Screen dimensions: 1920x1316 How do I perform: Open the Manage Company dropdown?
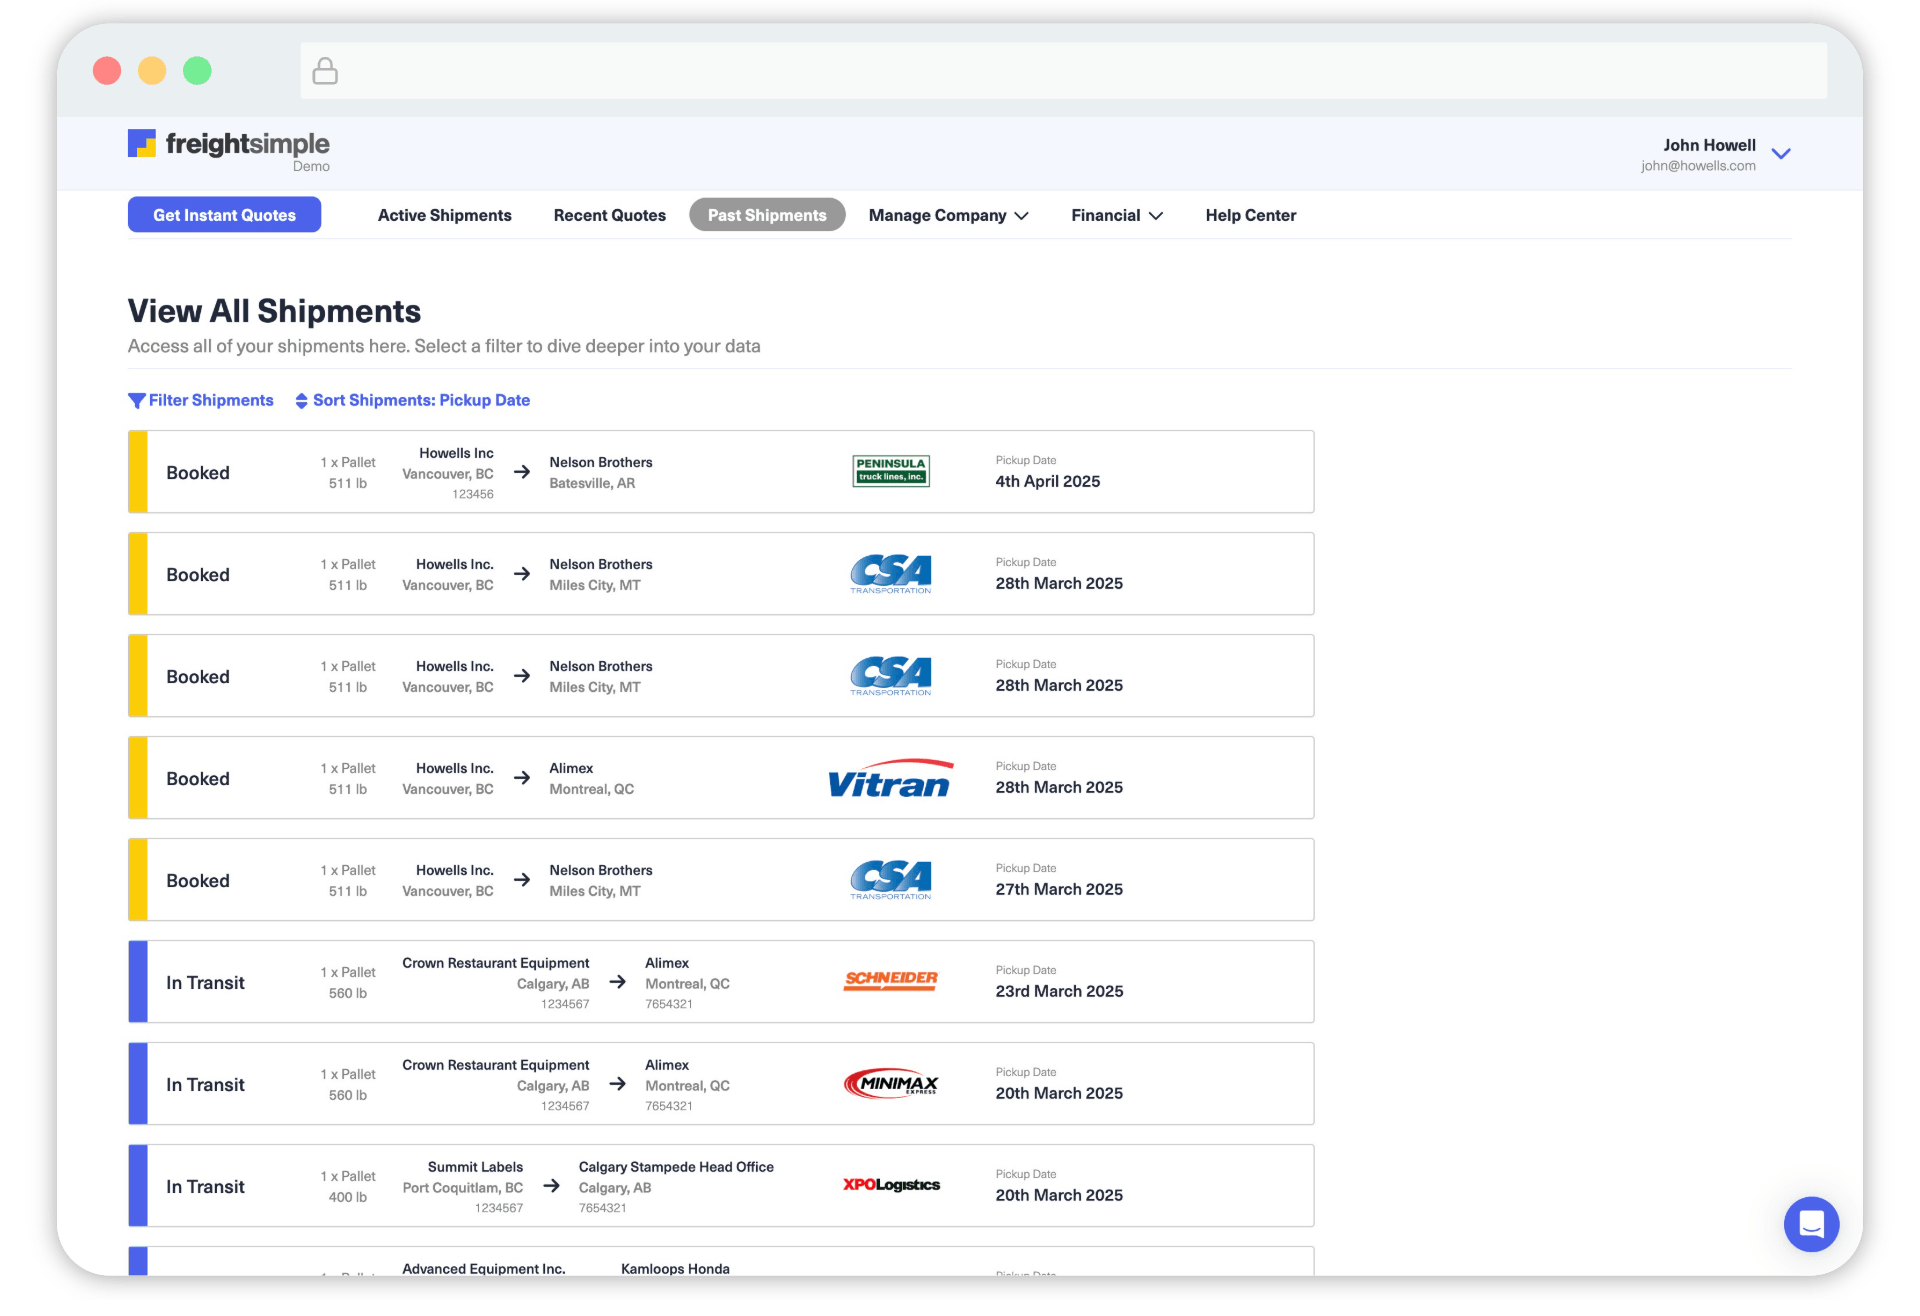(x=947, y=215)
